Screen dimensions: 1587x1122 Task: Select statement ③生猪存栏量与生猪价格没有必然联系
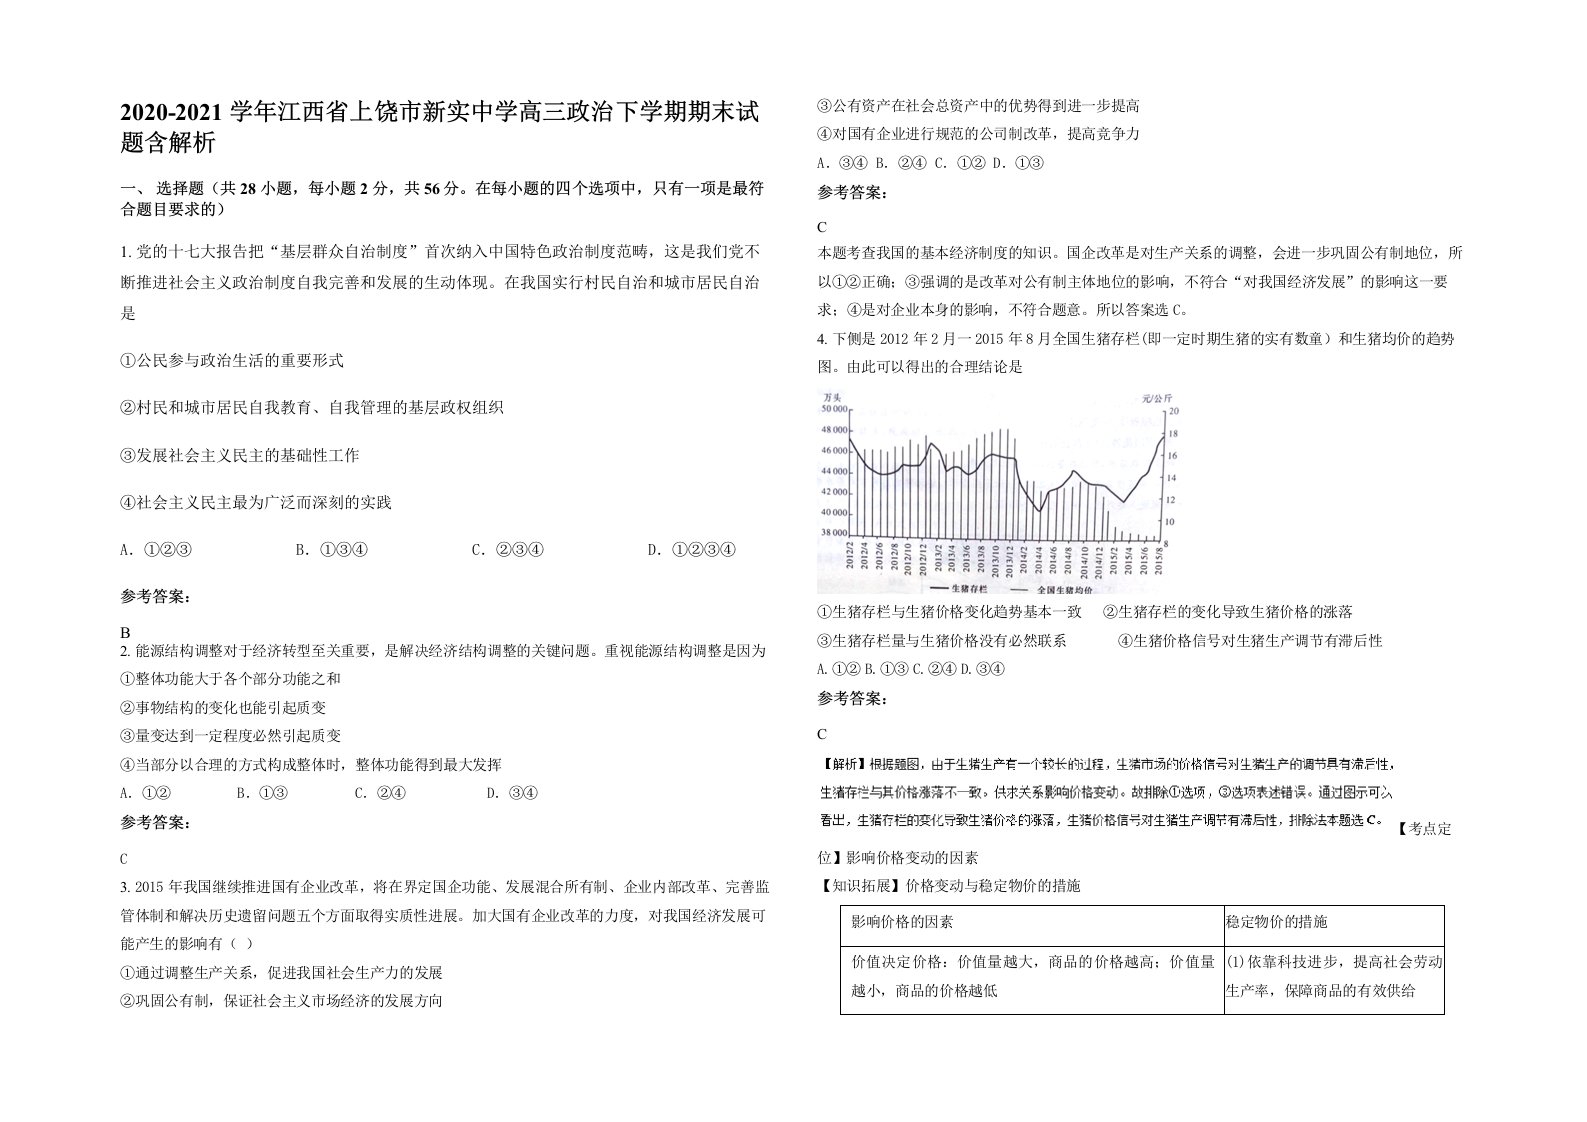(942, 641)
